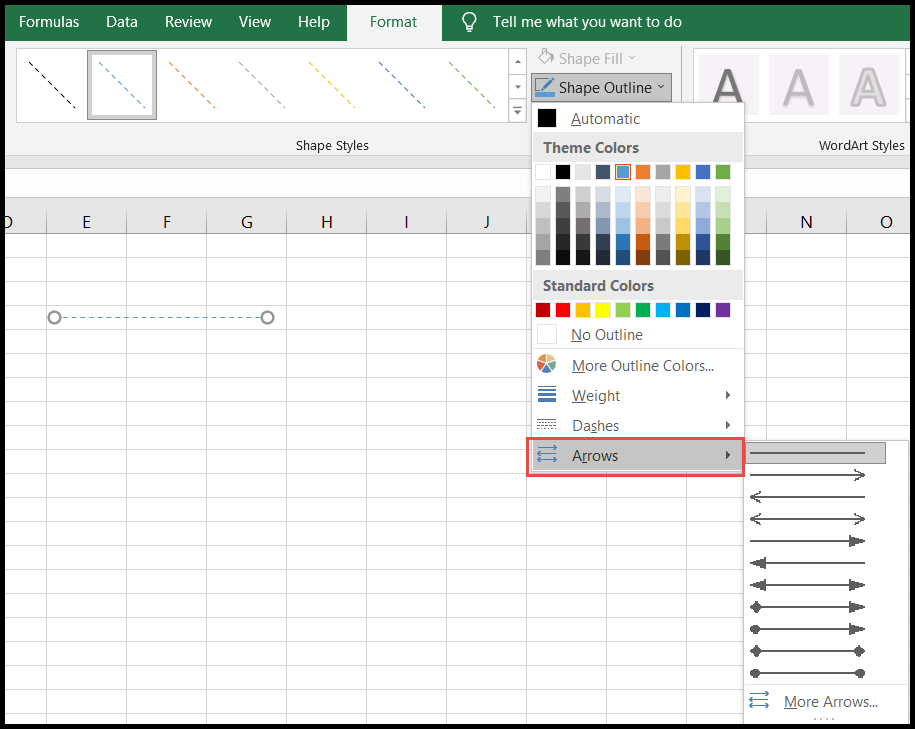Viewport: 915px width, 729px height.
Task: Click the Weight line-thickness icon
Action: point(546,394)
